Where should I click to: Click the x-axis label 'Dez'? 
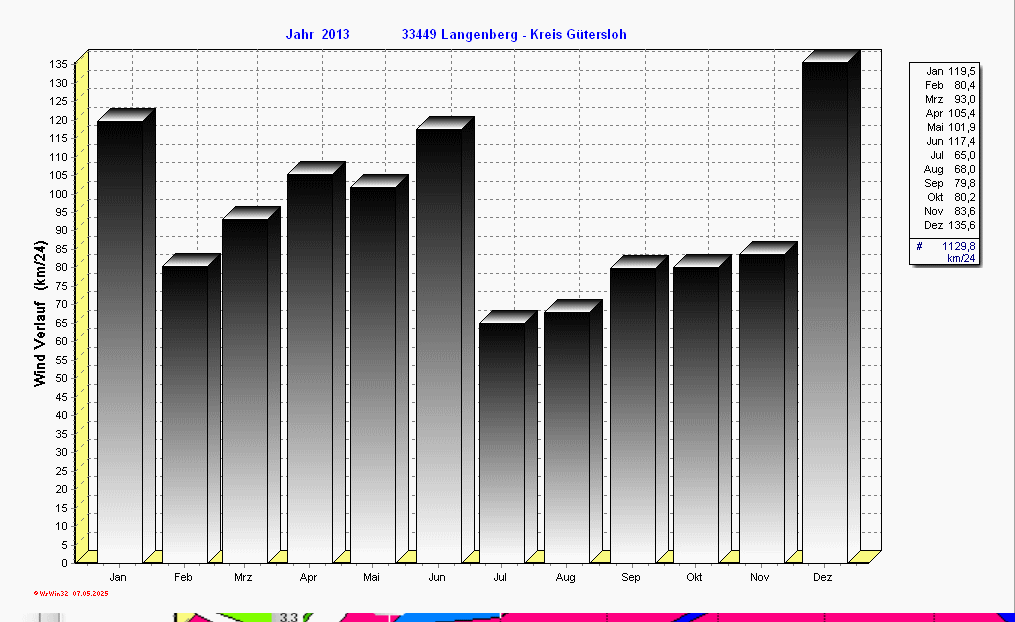(823, 577)
